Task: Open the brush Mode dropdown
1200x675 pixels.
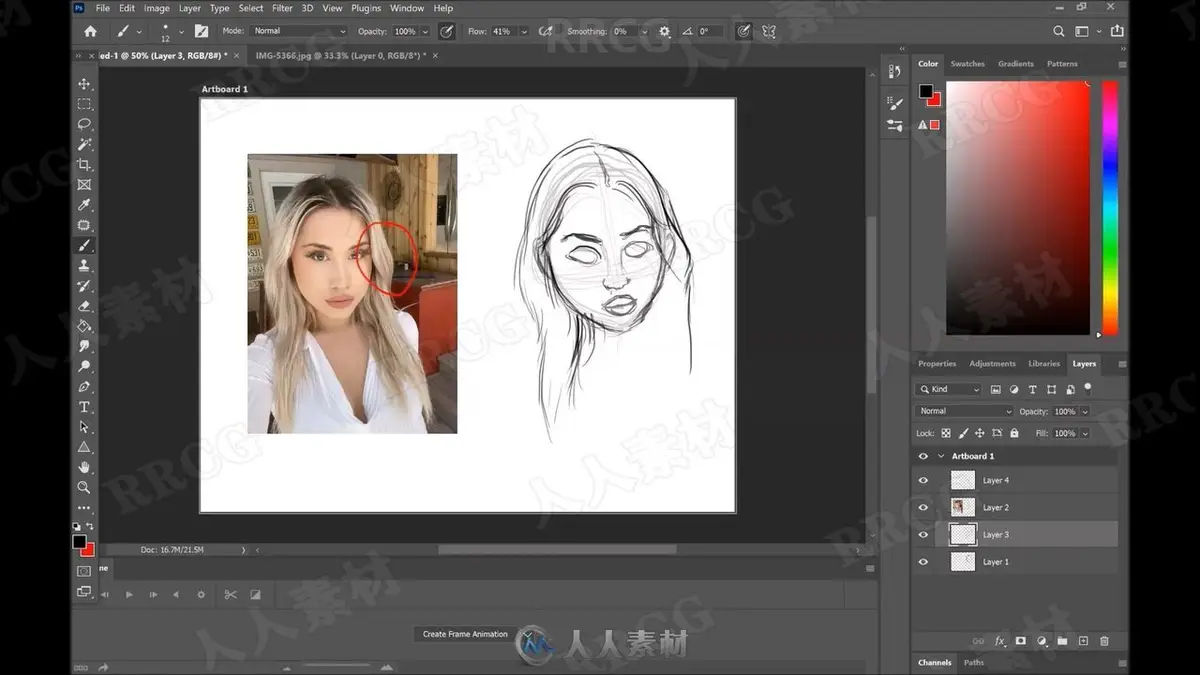Action: [299, 32]
